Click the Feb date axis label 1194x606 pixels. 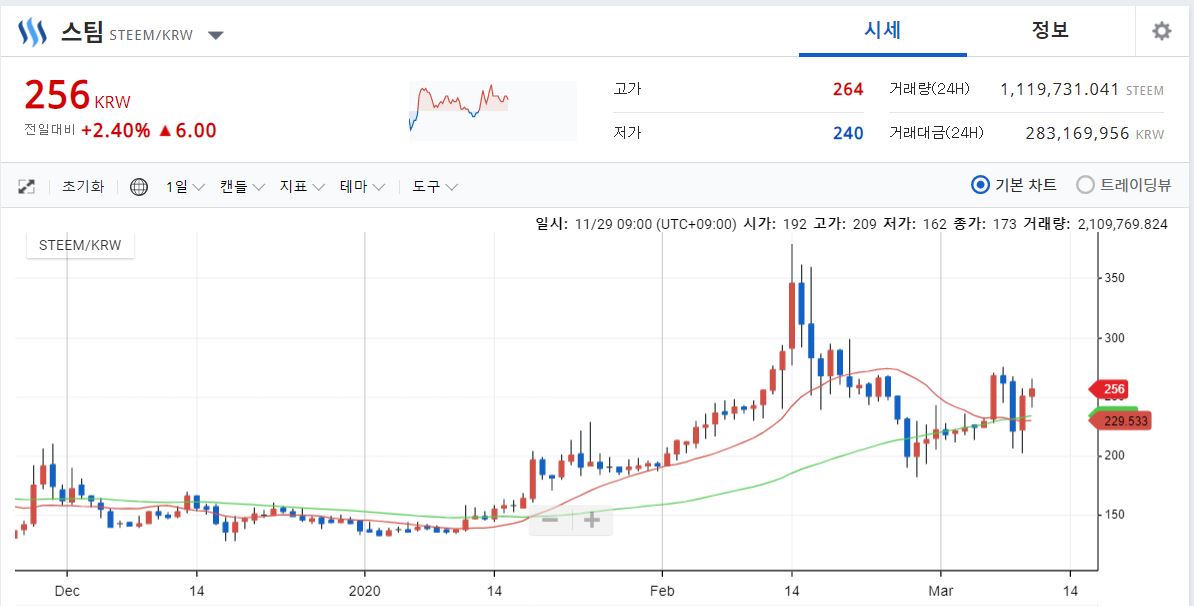click(662, 589)
